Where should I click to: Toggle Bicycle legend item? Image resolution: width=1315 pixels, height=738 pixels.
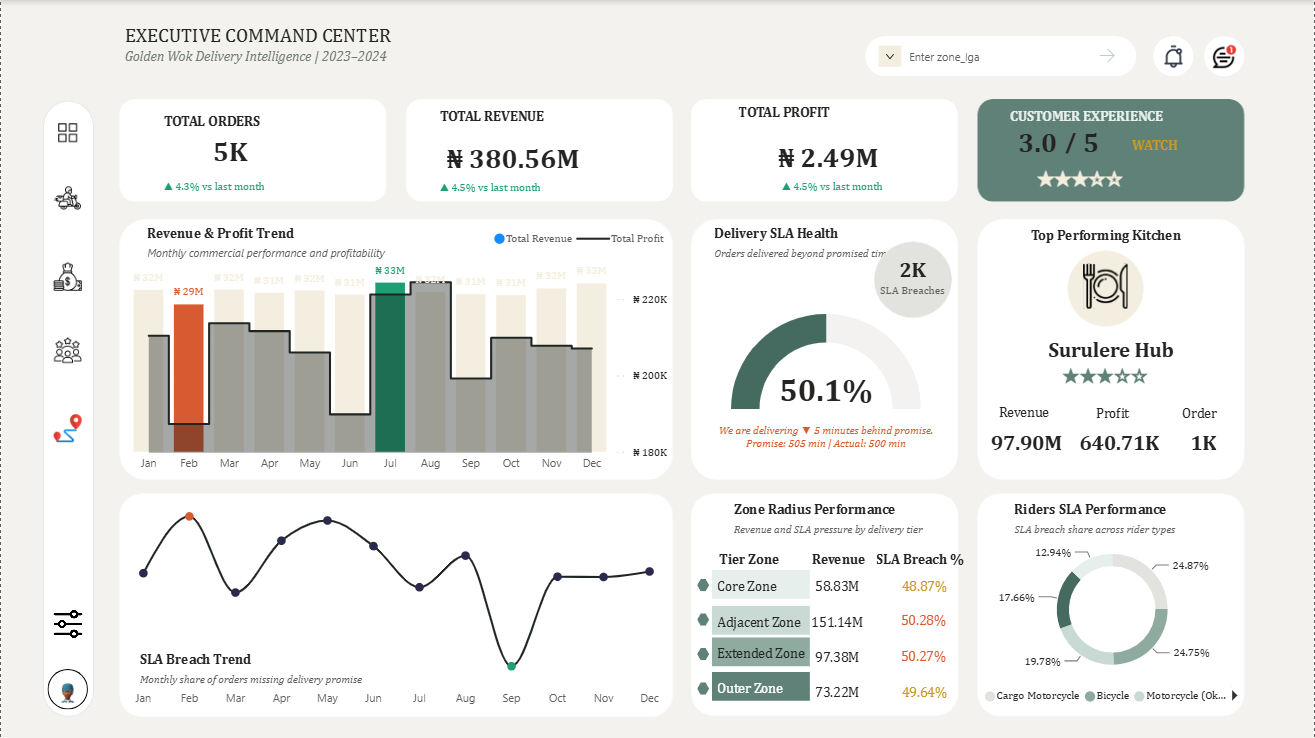pyautogui.click(x=1107, y=695)
